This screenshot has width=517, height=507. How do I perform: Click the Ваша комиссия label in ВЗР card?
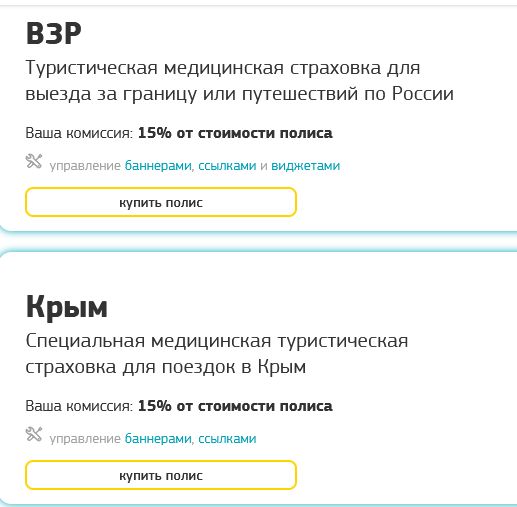(79, 133)
